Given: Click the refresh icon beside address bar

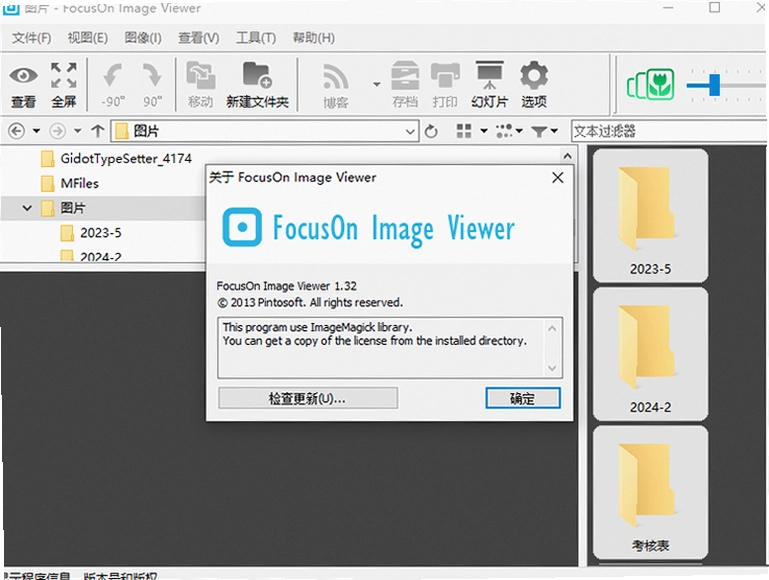Looking at the screenshot, I should coord(431,131).
